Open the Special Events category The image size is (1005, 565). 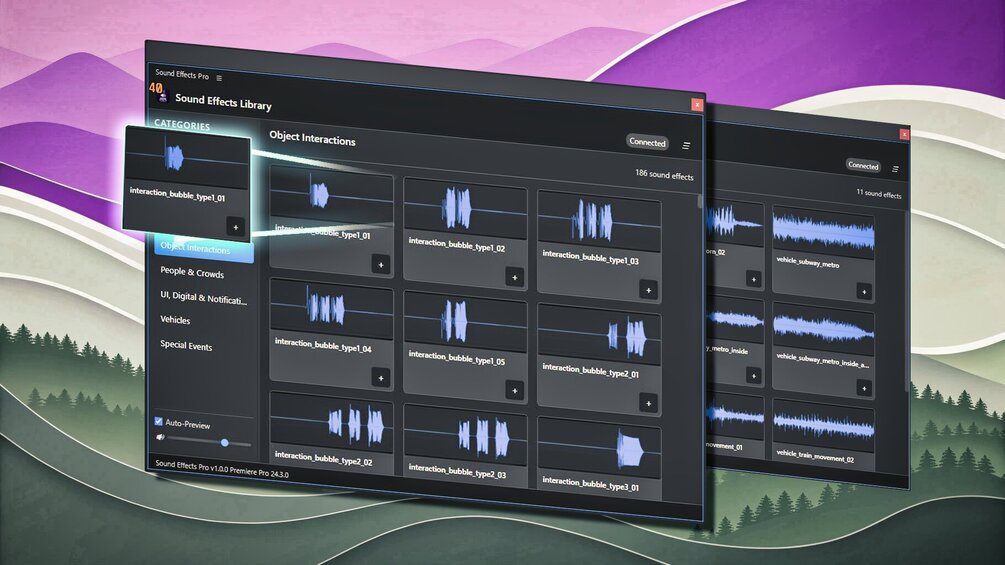[186, 345]
